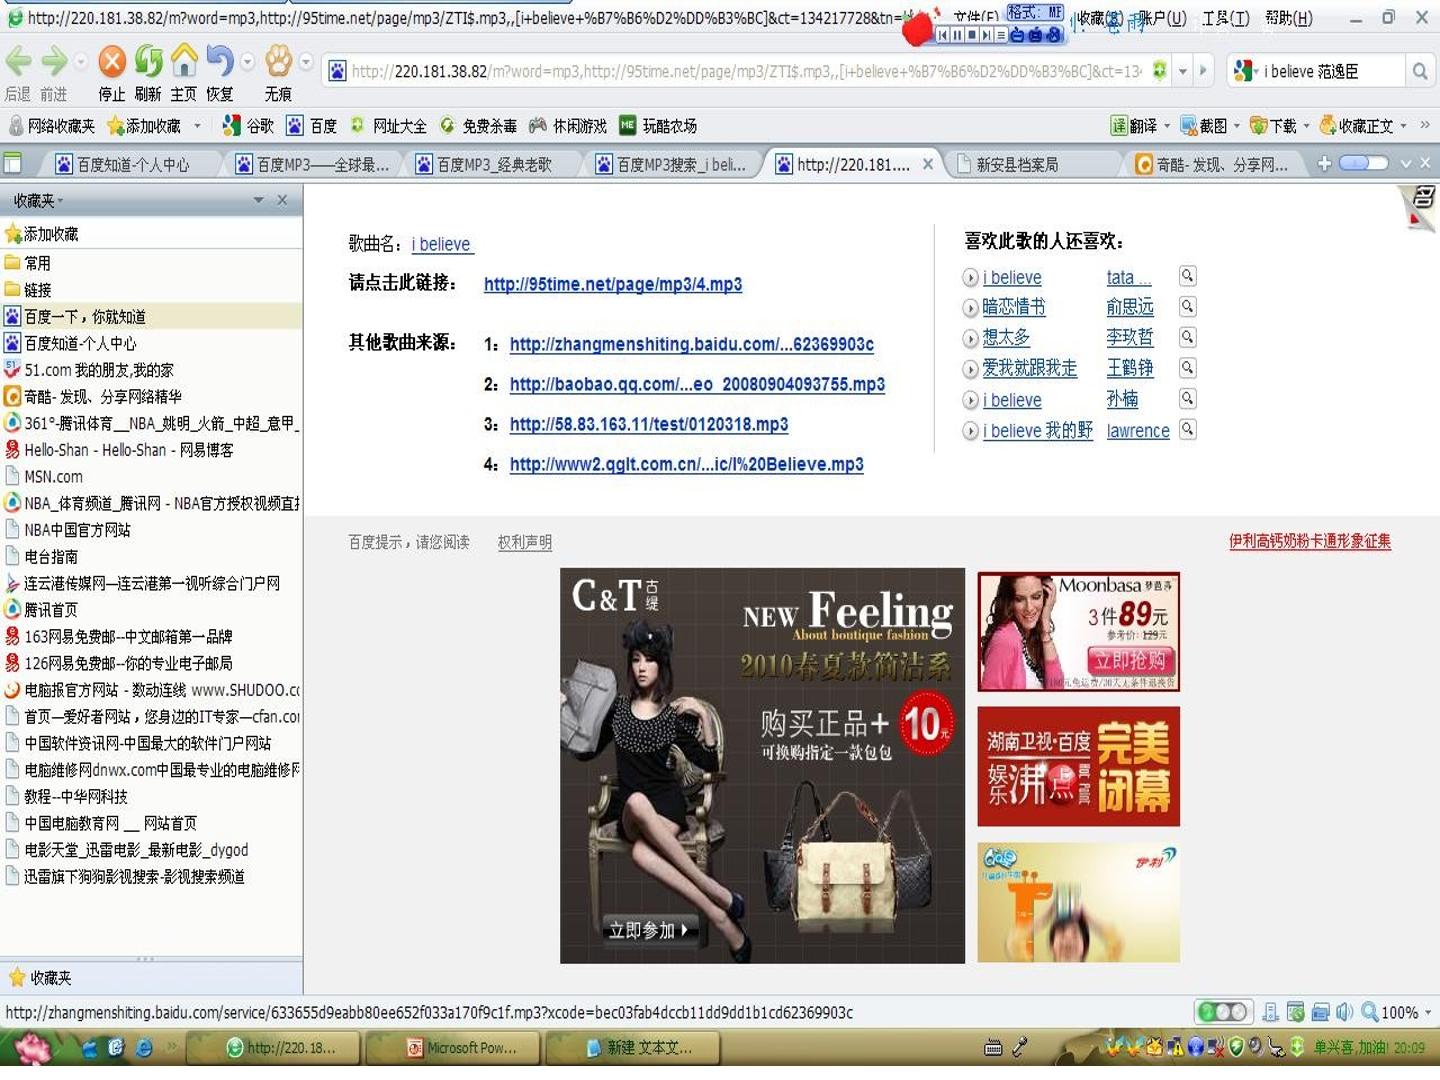
Task: Click search icon beside 王鹤铮
Action: coord(1187,368)
